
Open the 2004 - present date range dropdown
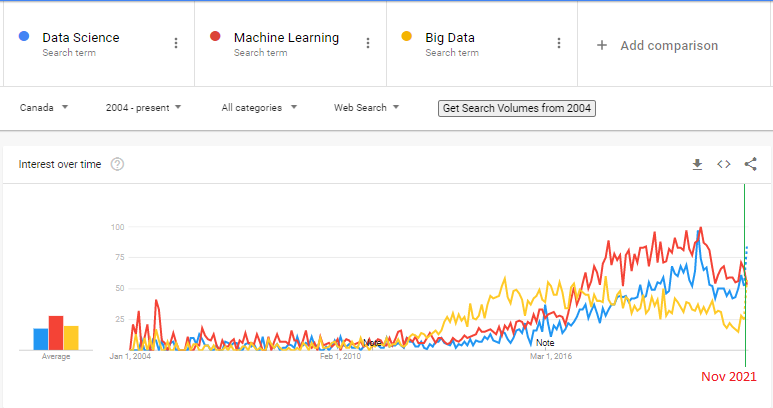143,107
